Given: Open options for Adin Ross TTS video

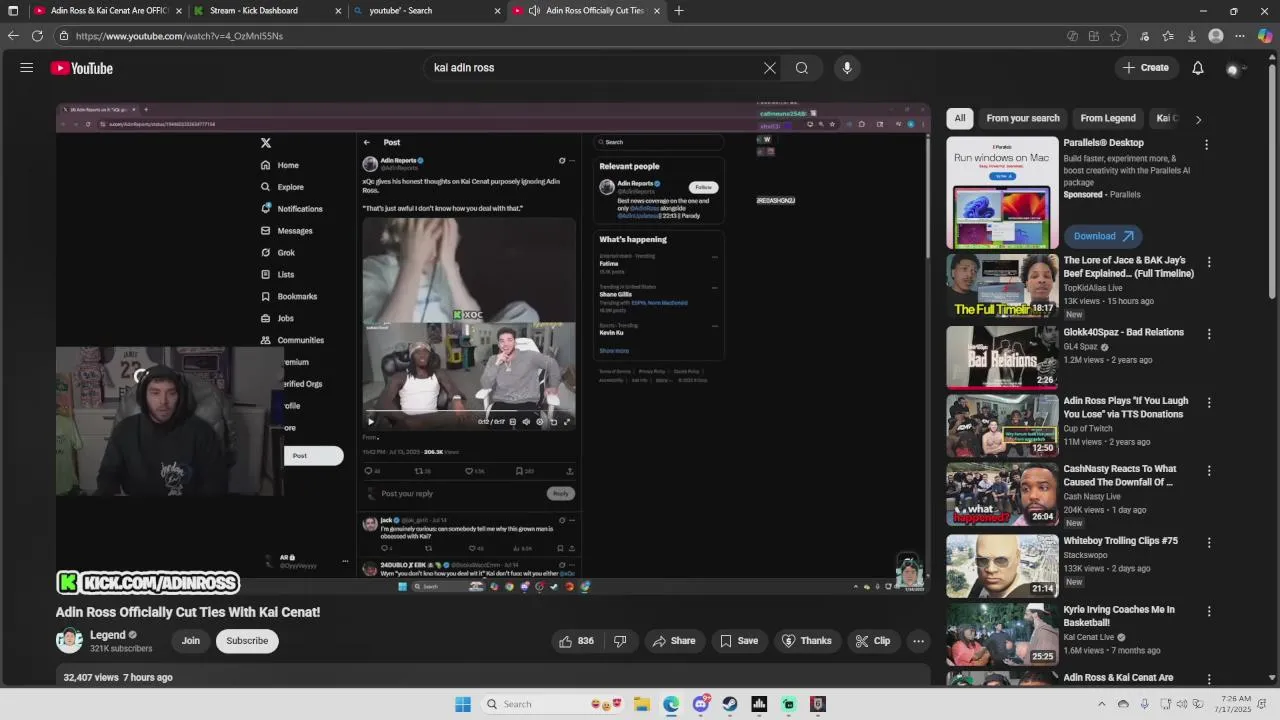Looking at the screenshot, I should click(x=1209, y=403).
